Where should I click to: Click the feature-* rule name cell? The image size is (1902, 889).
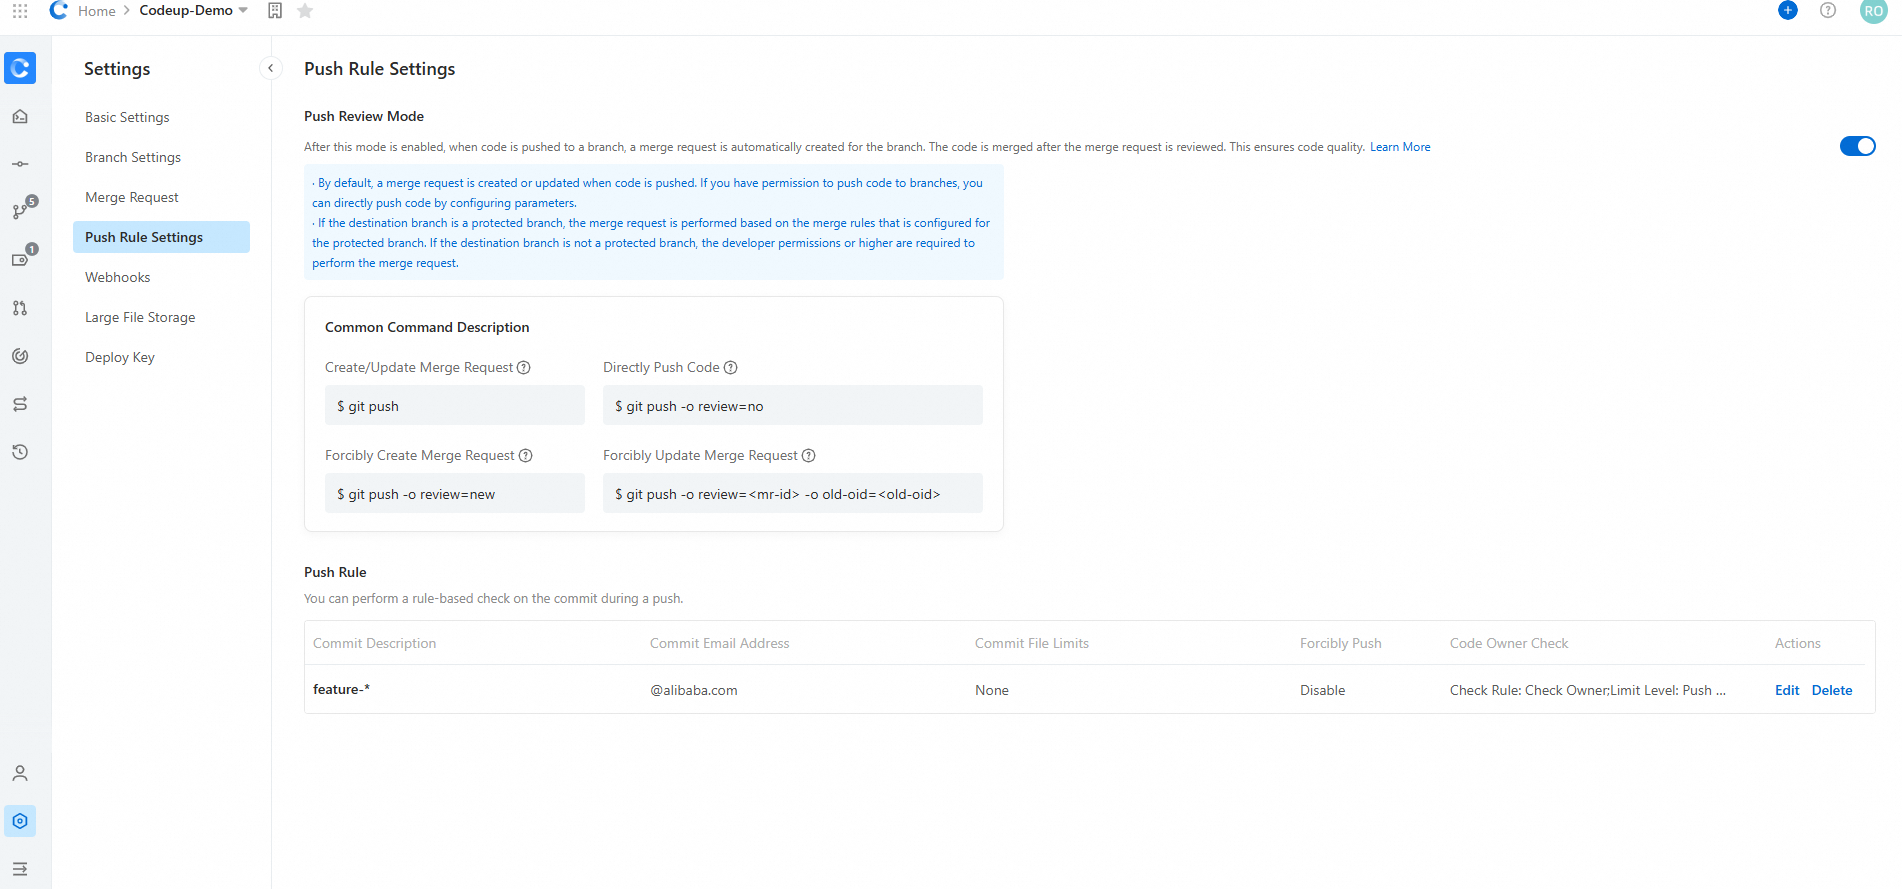341,689
